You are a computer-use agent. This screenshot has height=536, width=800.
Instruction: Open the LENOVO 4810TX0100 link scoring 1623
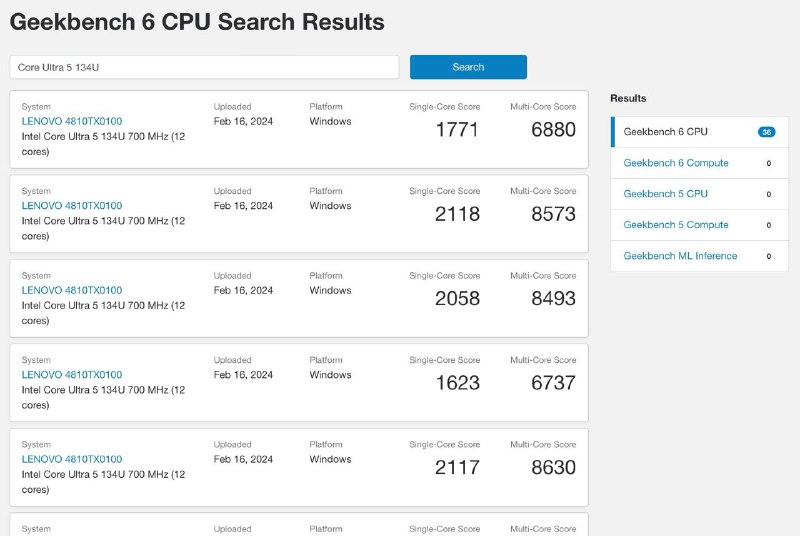72,375
